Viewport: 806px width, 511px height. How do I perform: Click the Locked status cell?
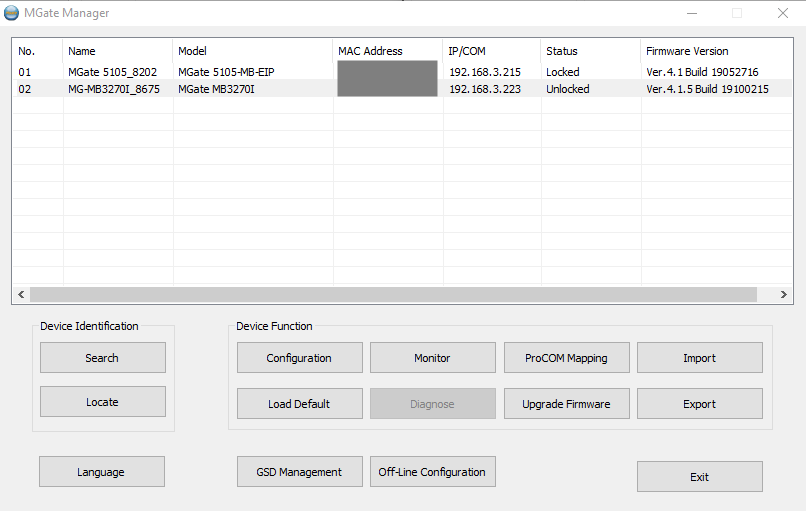(x=563, y=72)
